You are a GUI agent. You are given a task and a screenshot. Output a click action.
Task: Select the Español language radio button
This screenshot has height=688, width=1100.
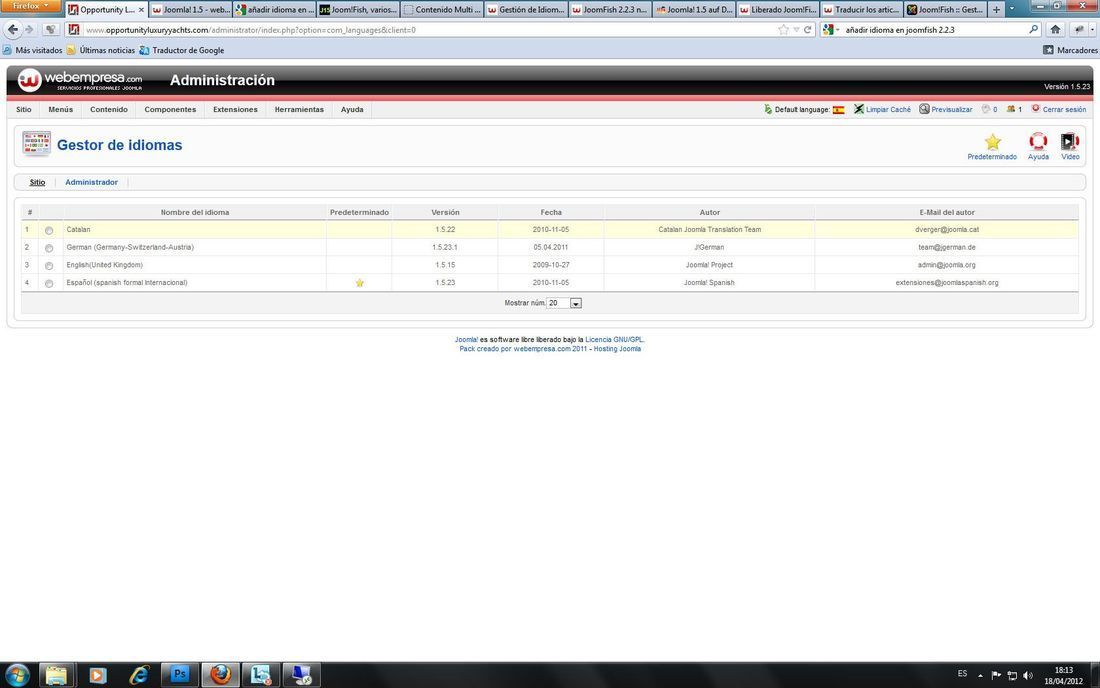[x=49, y=283]
